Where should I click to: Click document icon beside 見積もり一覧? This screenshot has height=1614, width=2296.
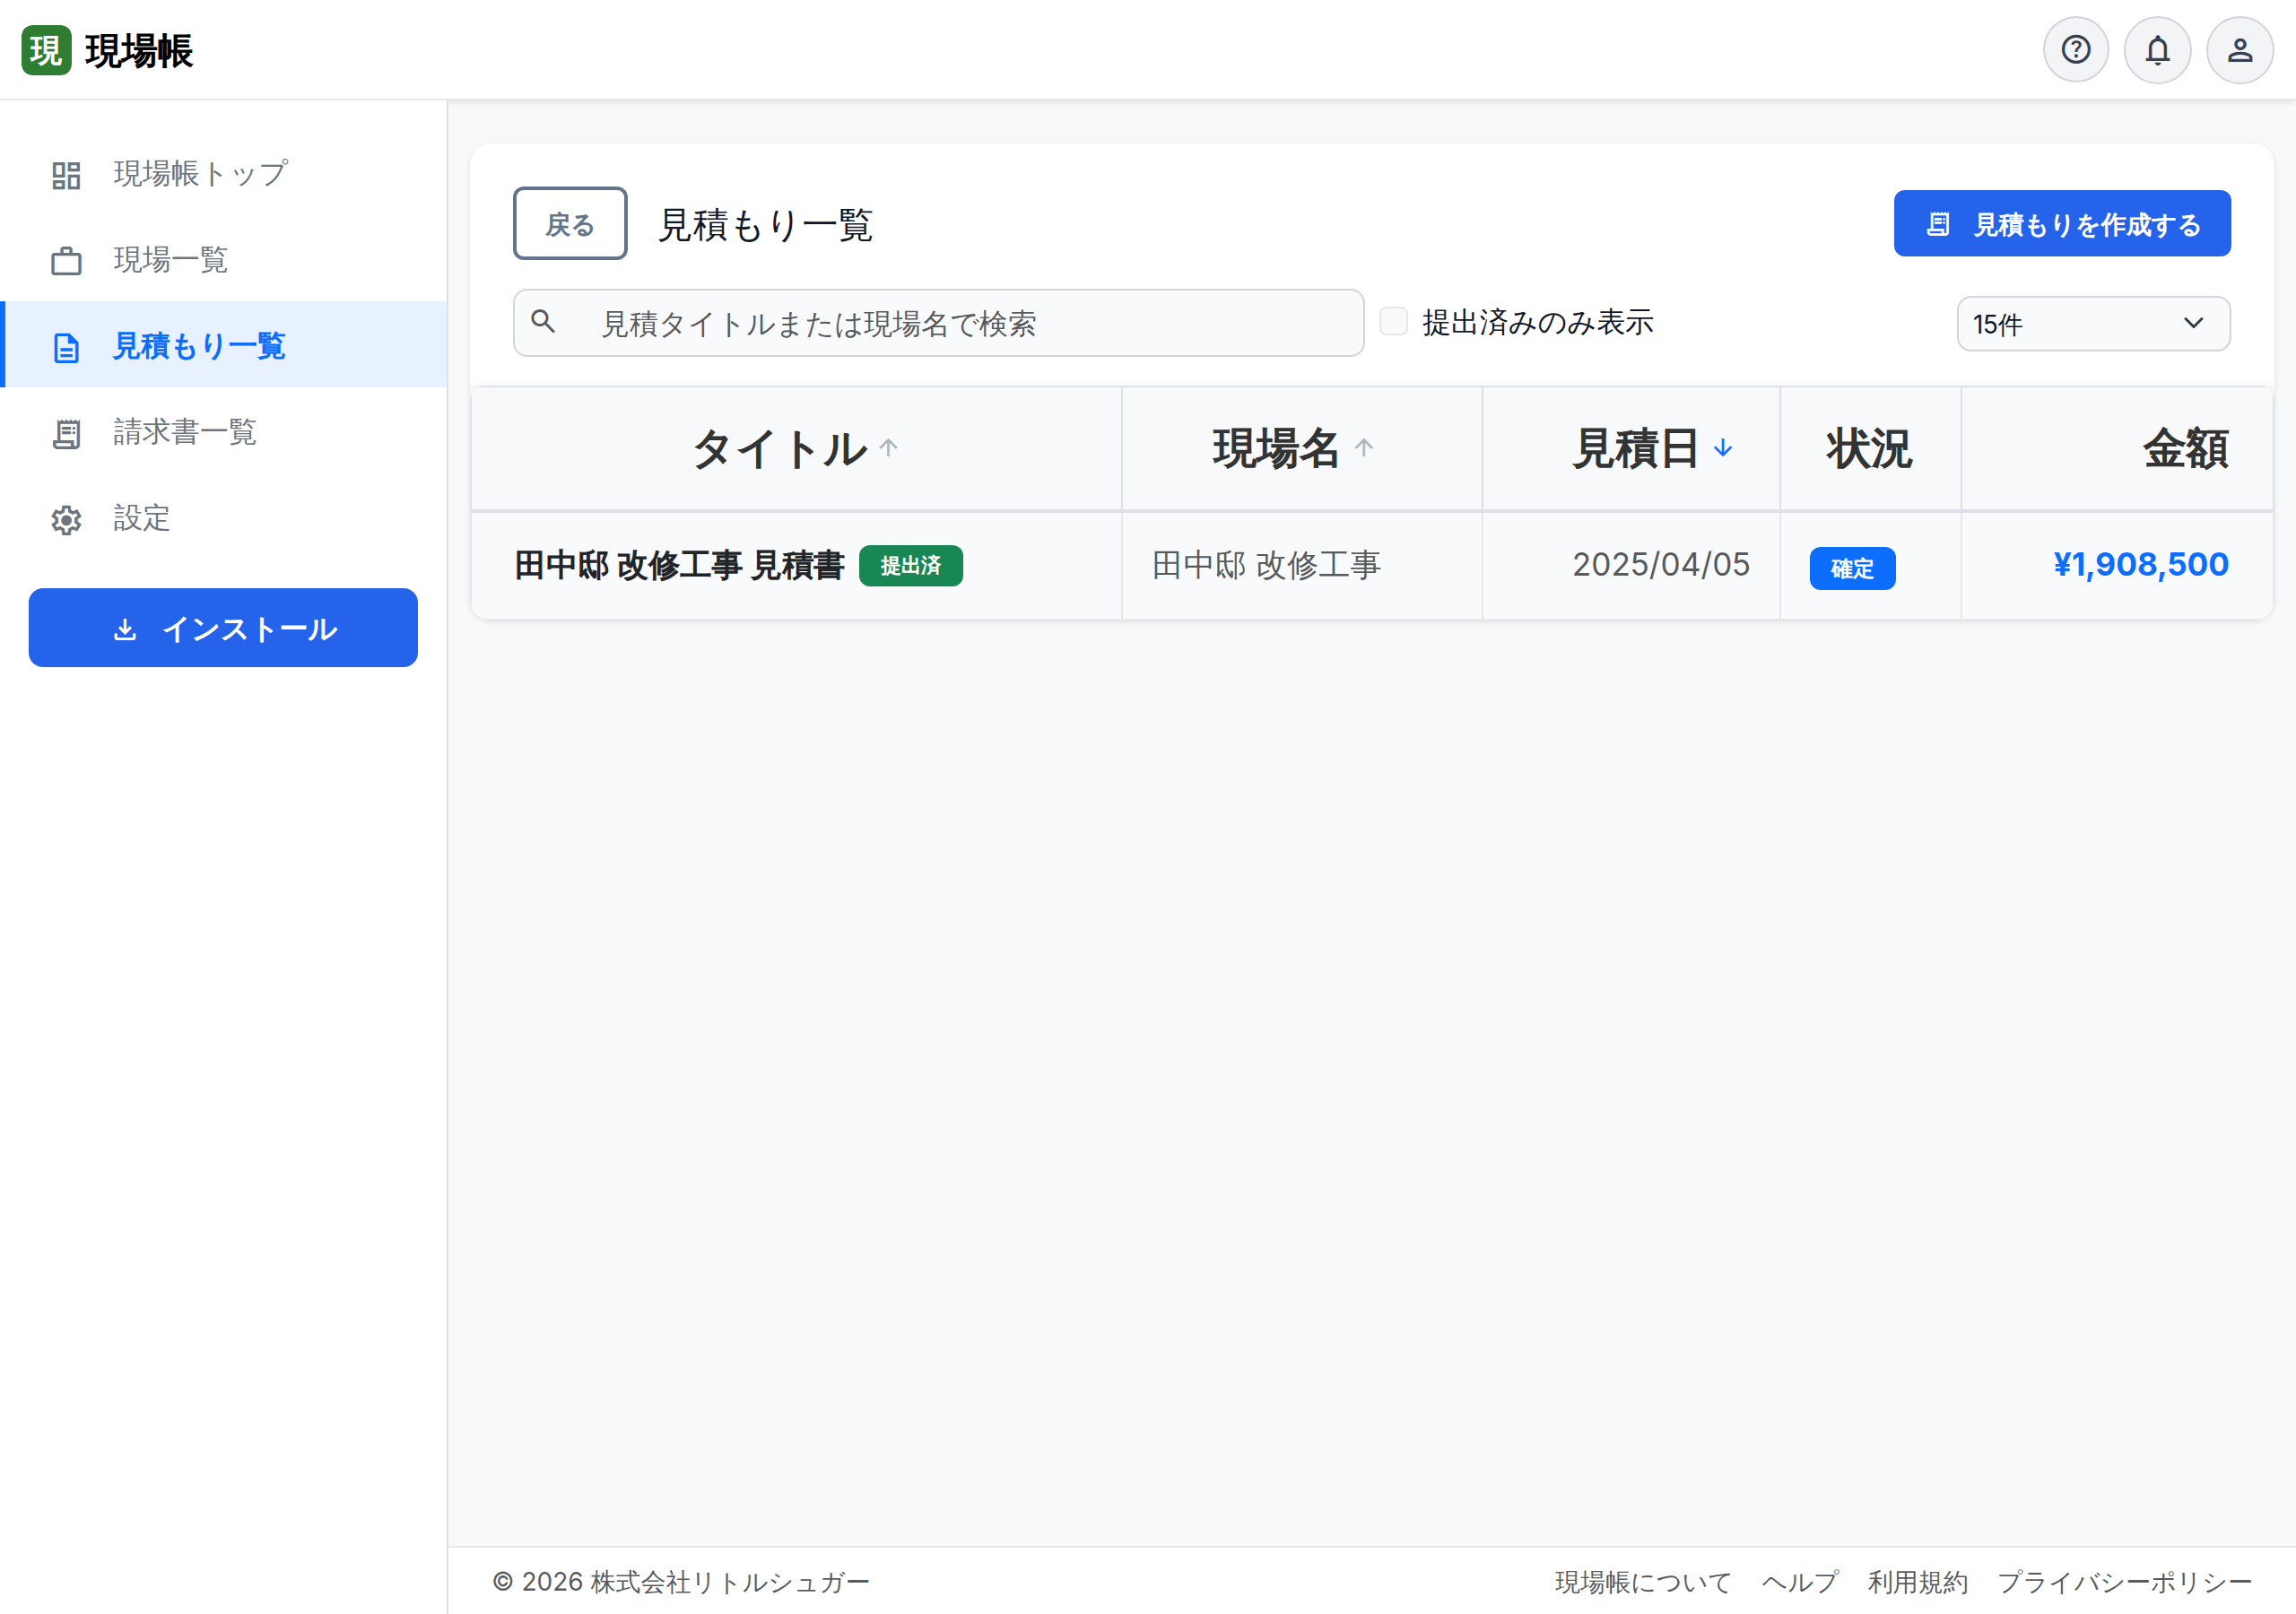point(66,347)
